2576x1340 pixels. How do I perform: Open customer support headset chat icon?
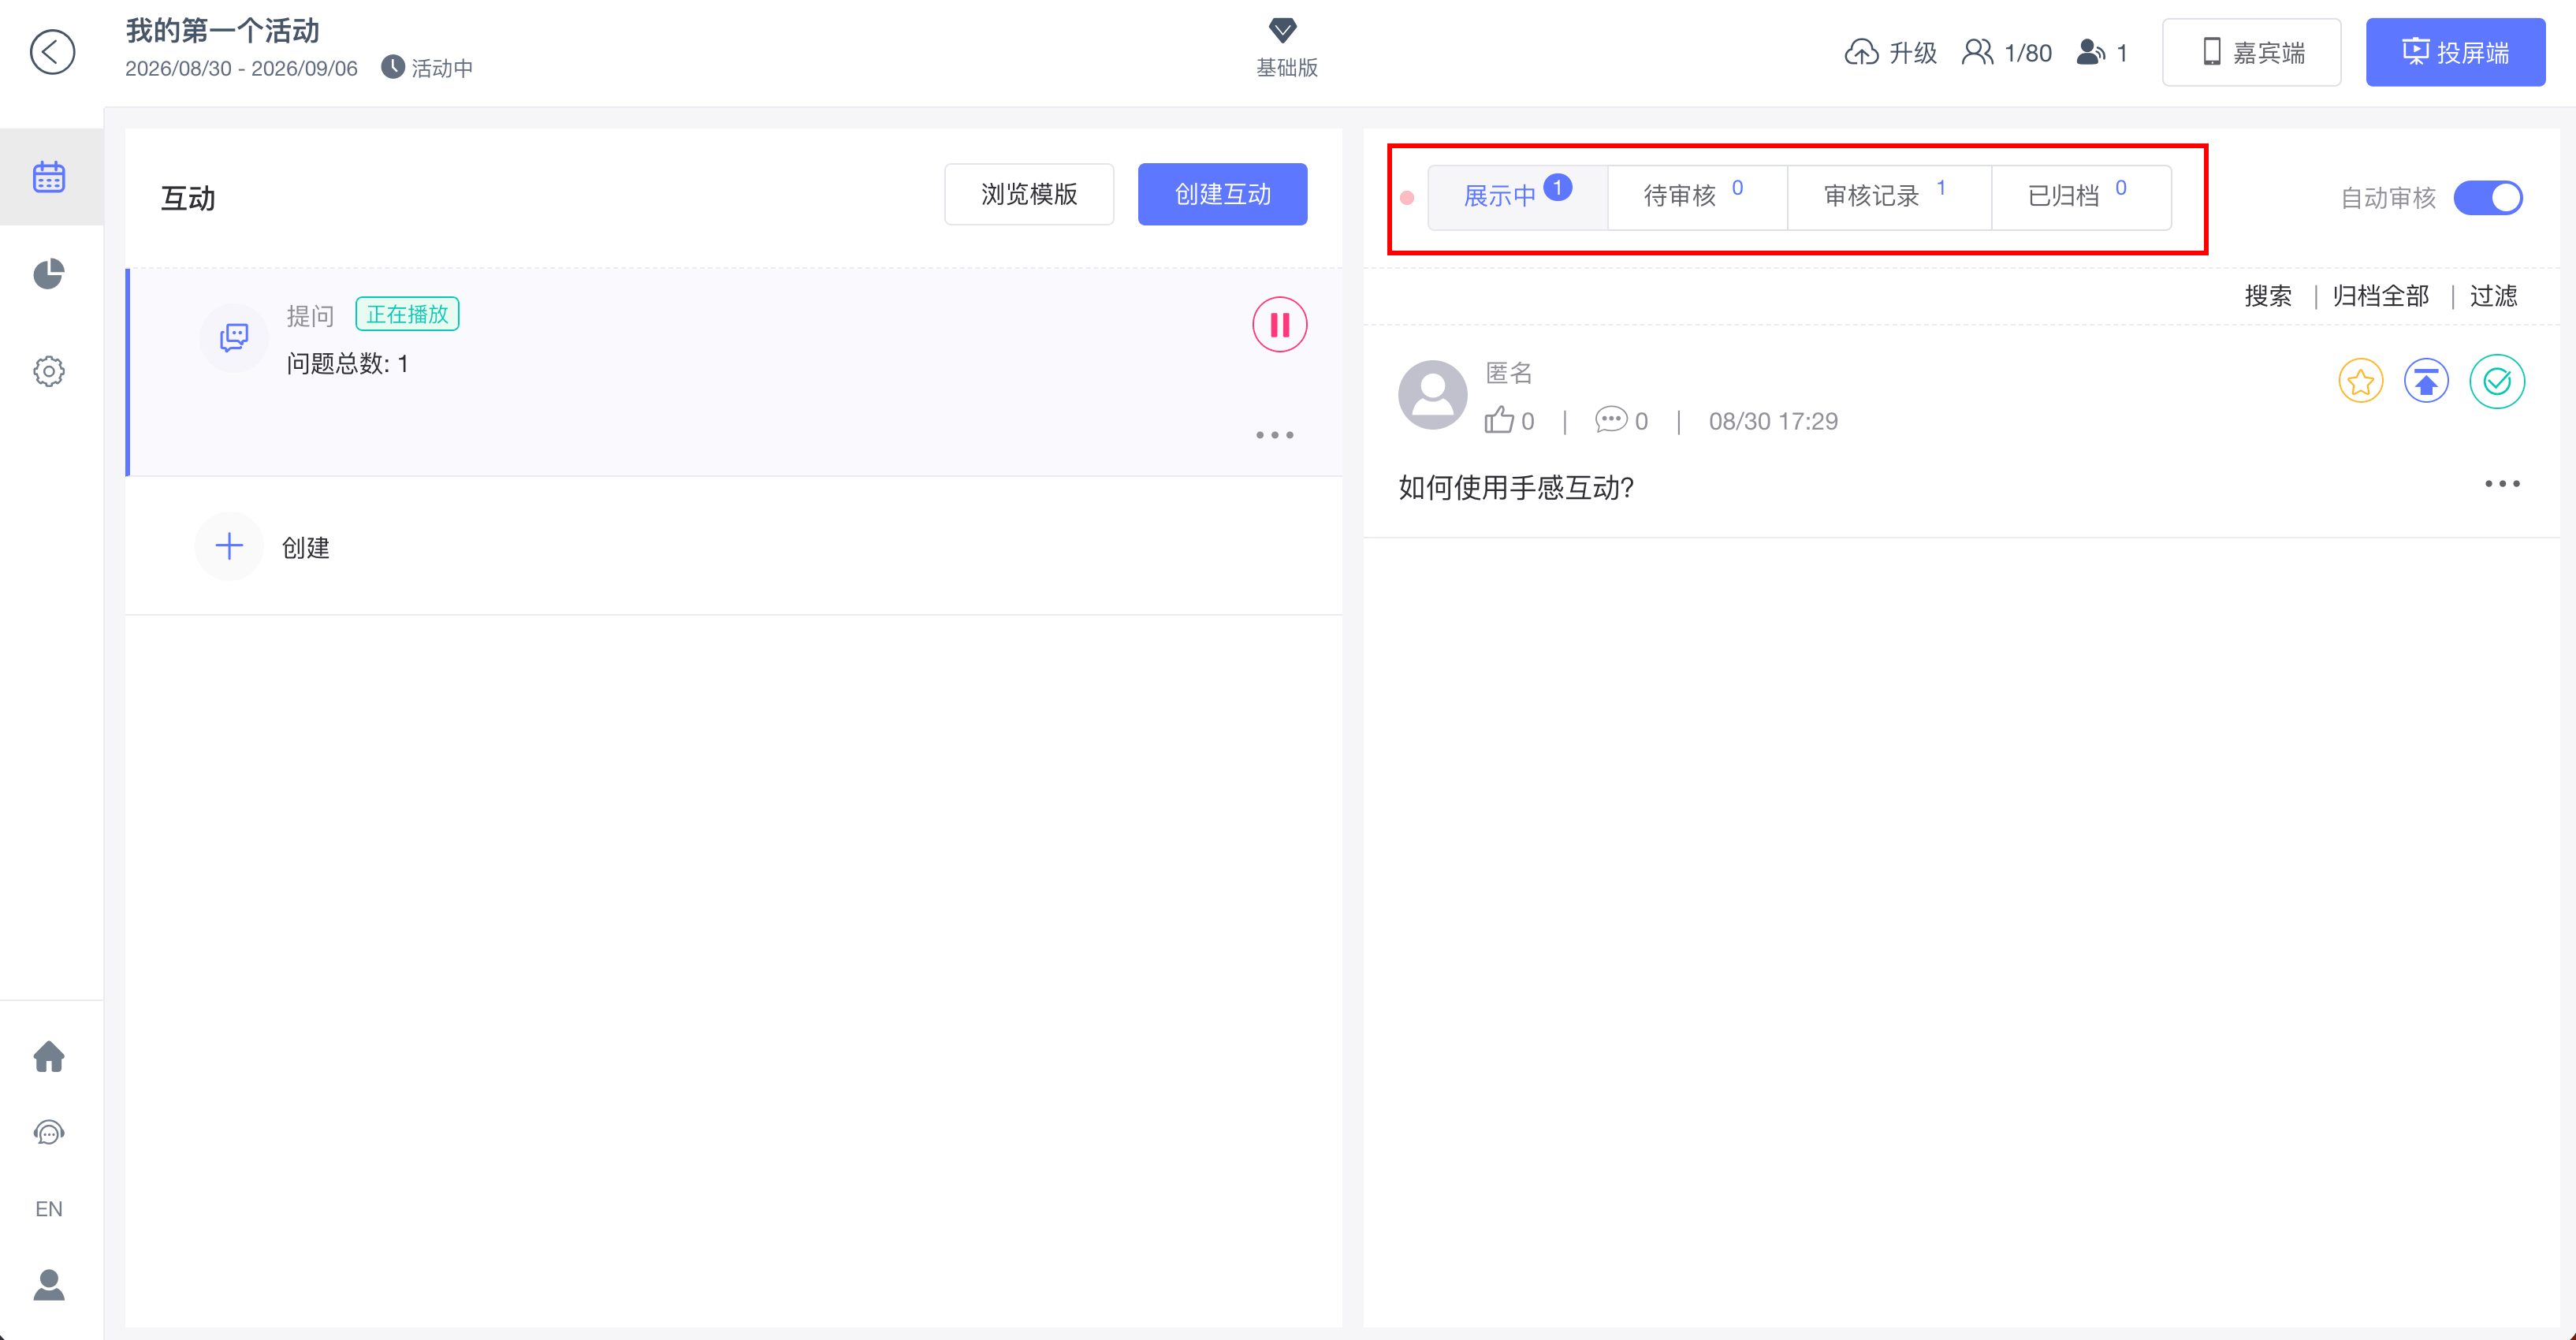click(x=49, y=1132)
